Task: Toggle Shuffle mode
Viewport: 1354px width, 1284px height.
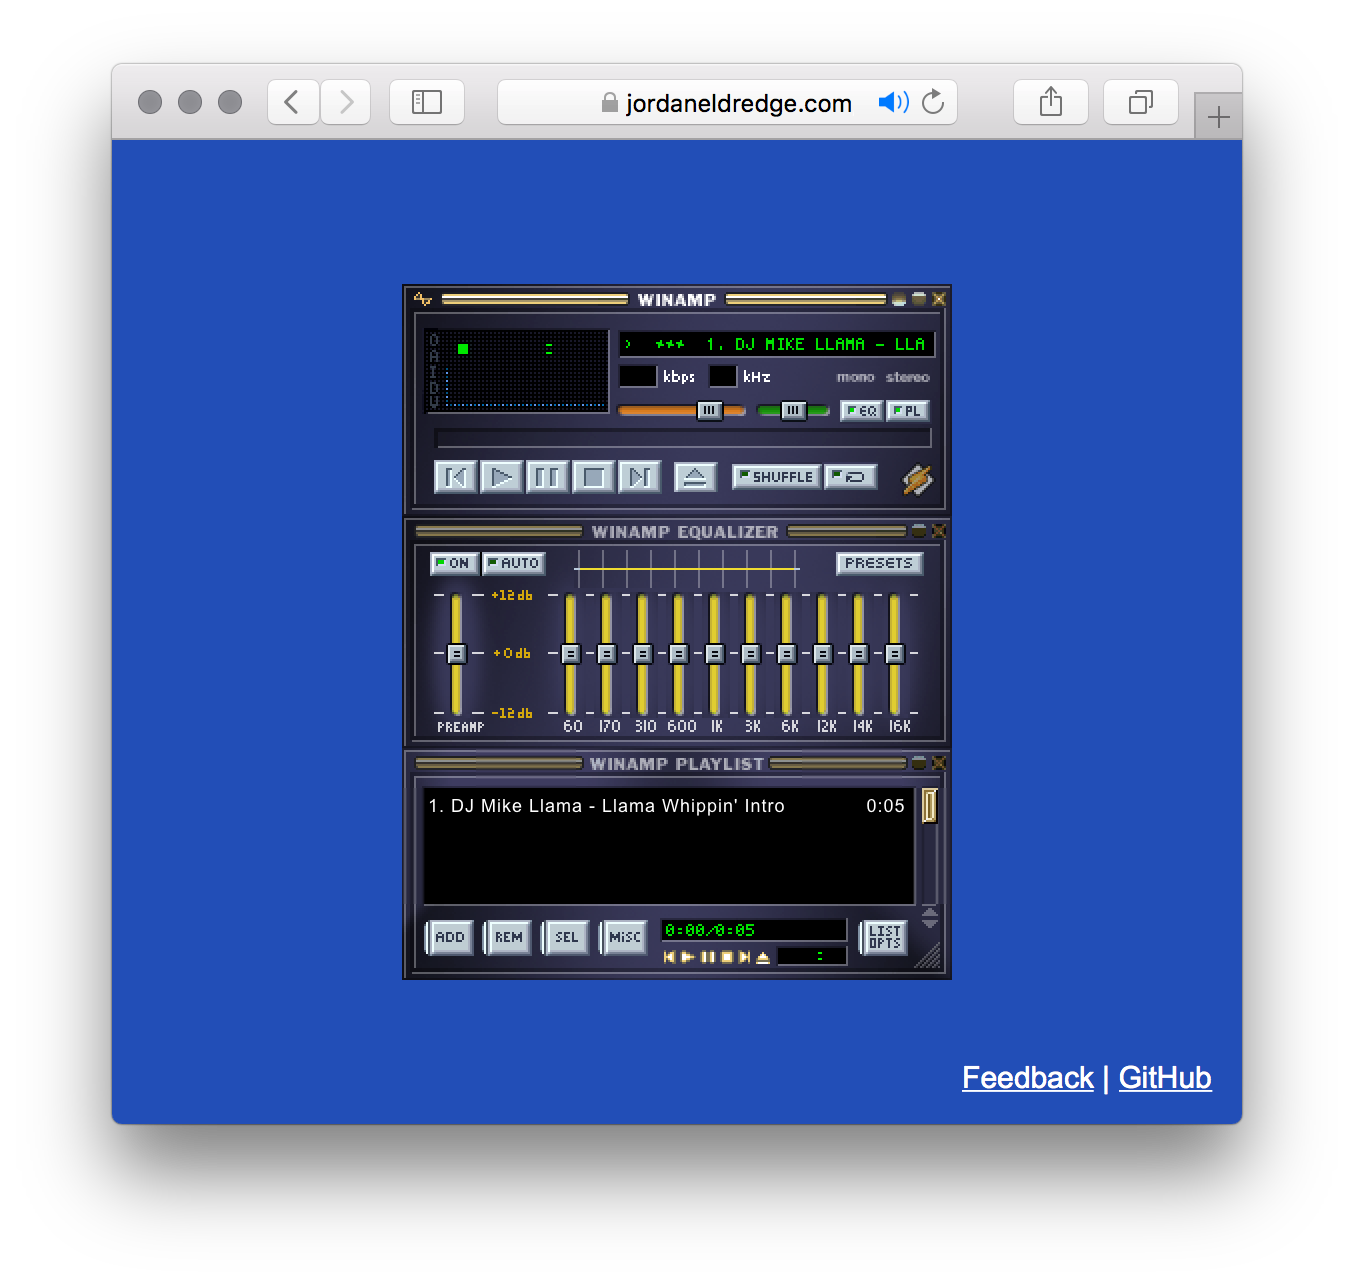Action: tap(776, 477)
